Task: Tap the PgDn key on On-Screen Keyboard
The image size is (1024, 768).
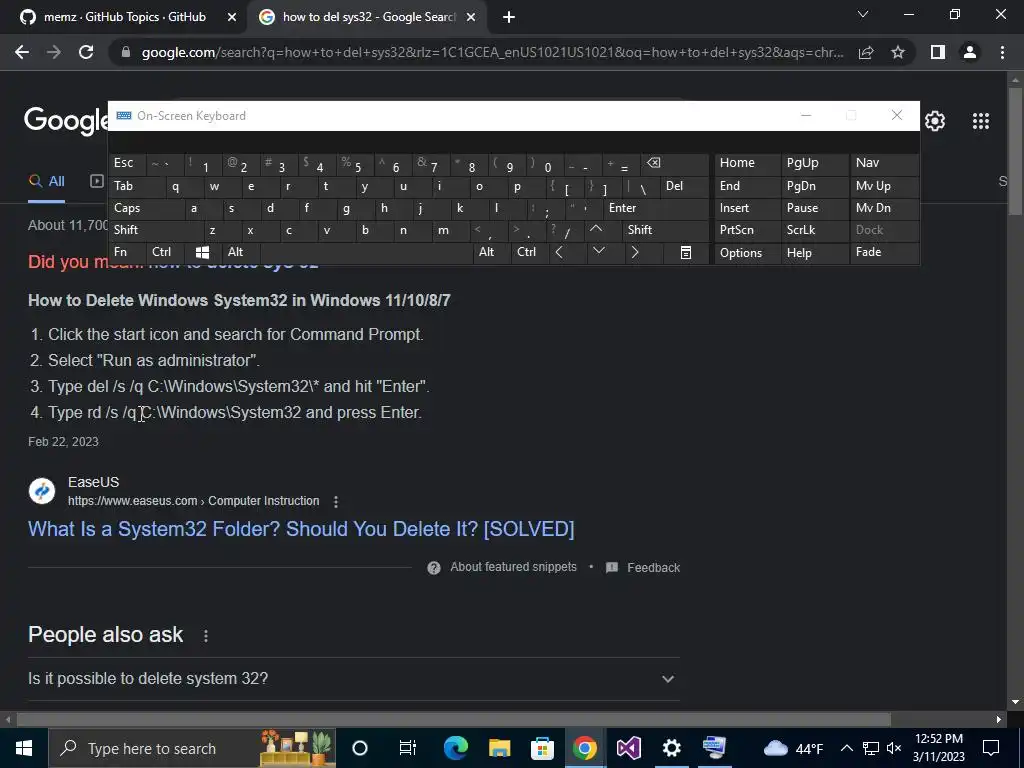Action: (814, 186)
